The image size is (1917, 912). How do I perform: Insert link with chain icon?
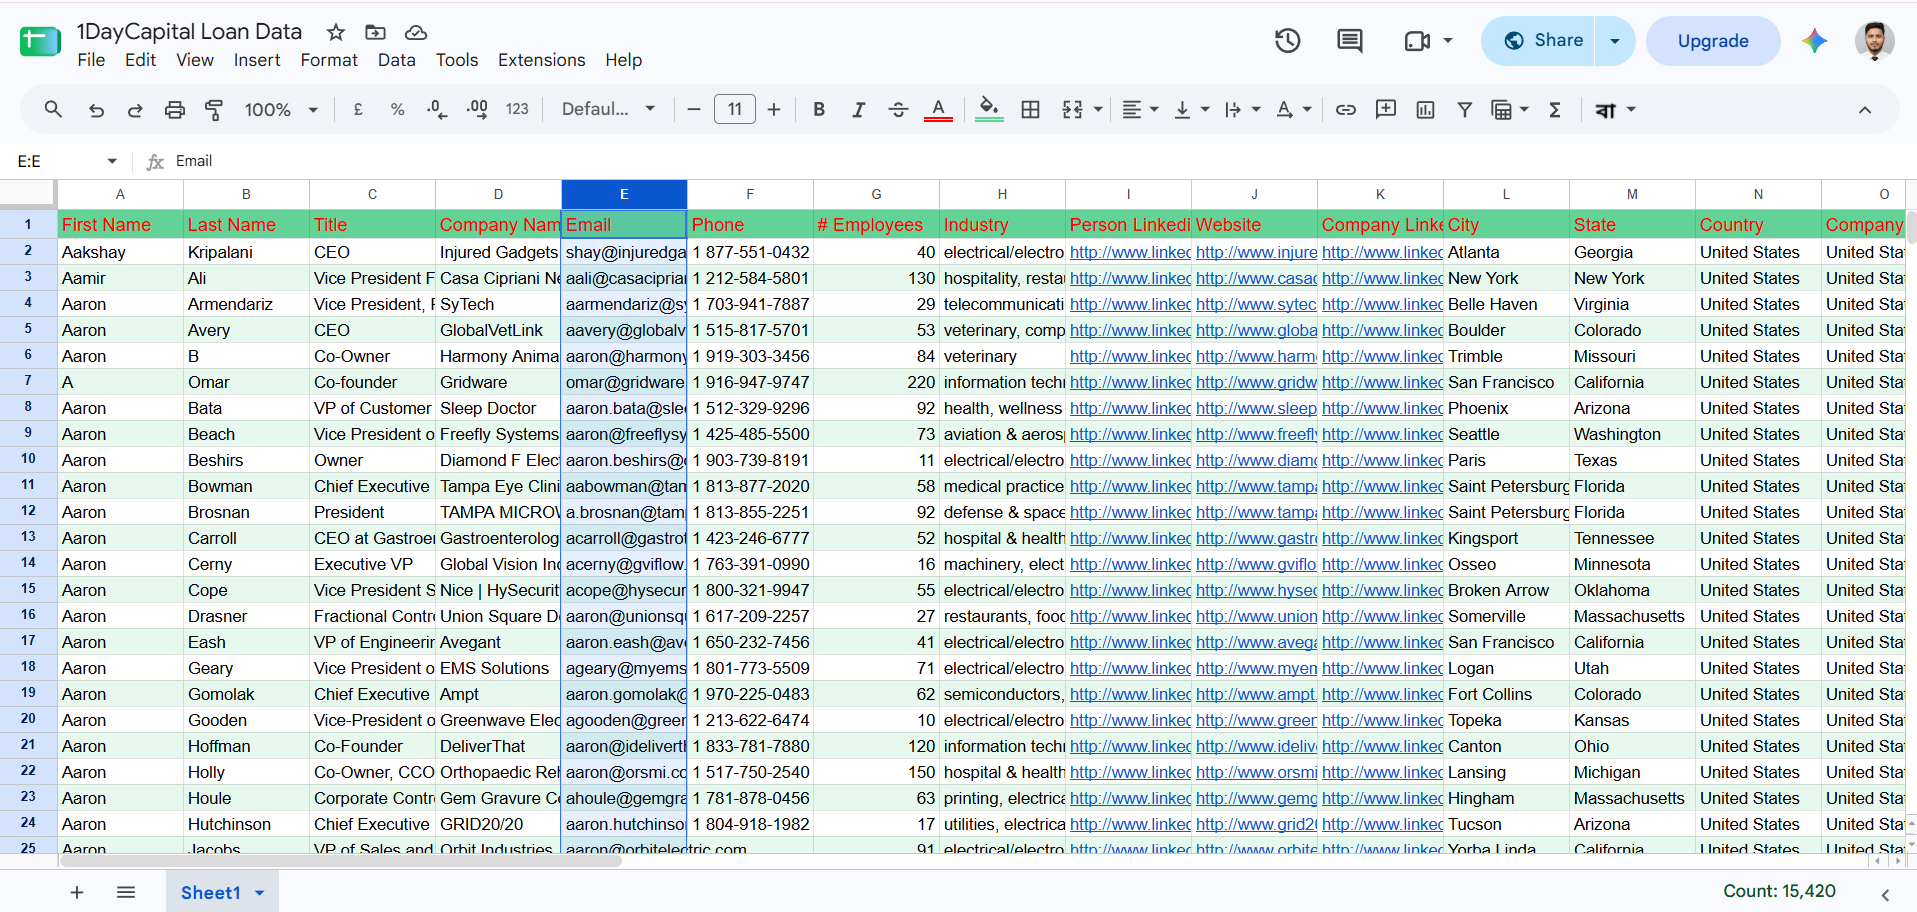tap(1346, 110)
